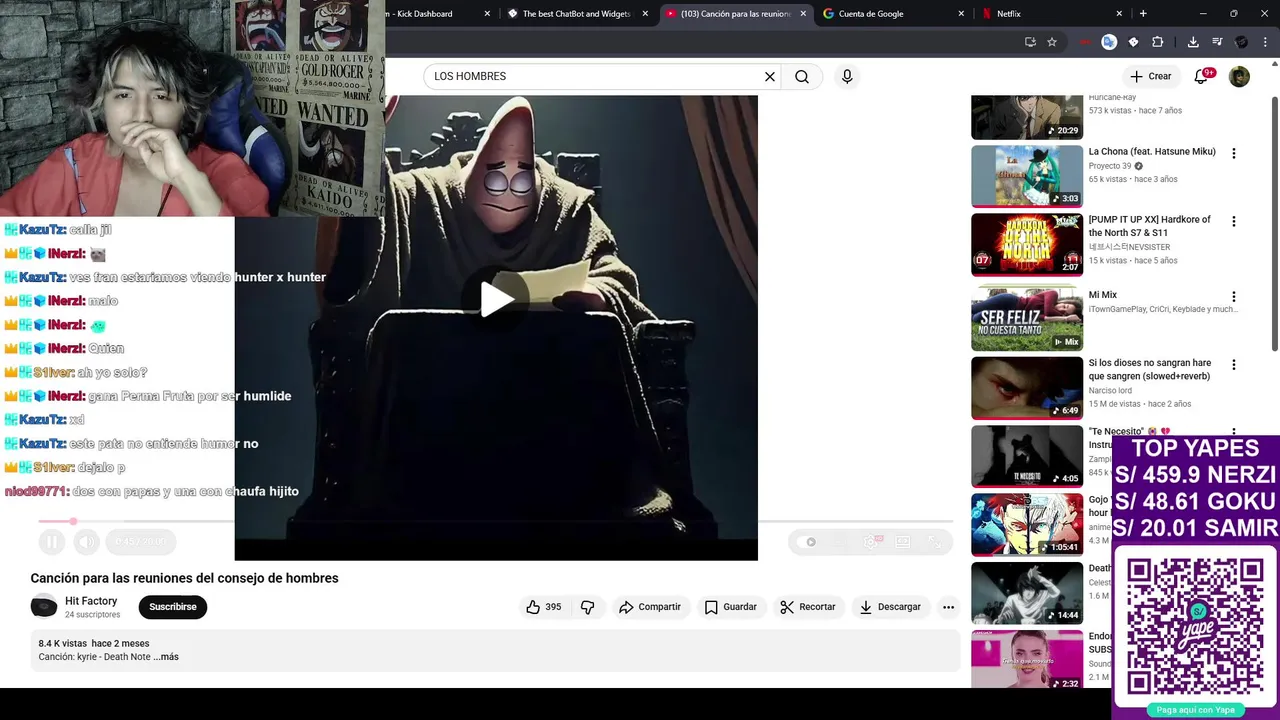Open a new browser tab
This screenshot has height=720, width=1280.
[x=1143, y=14]
